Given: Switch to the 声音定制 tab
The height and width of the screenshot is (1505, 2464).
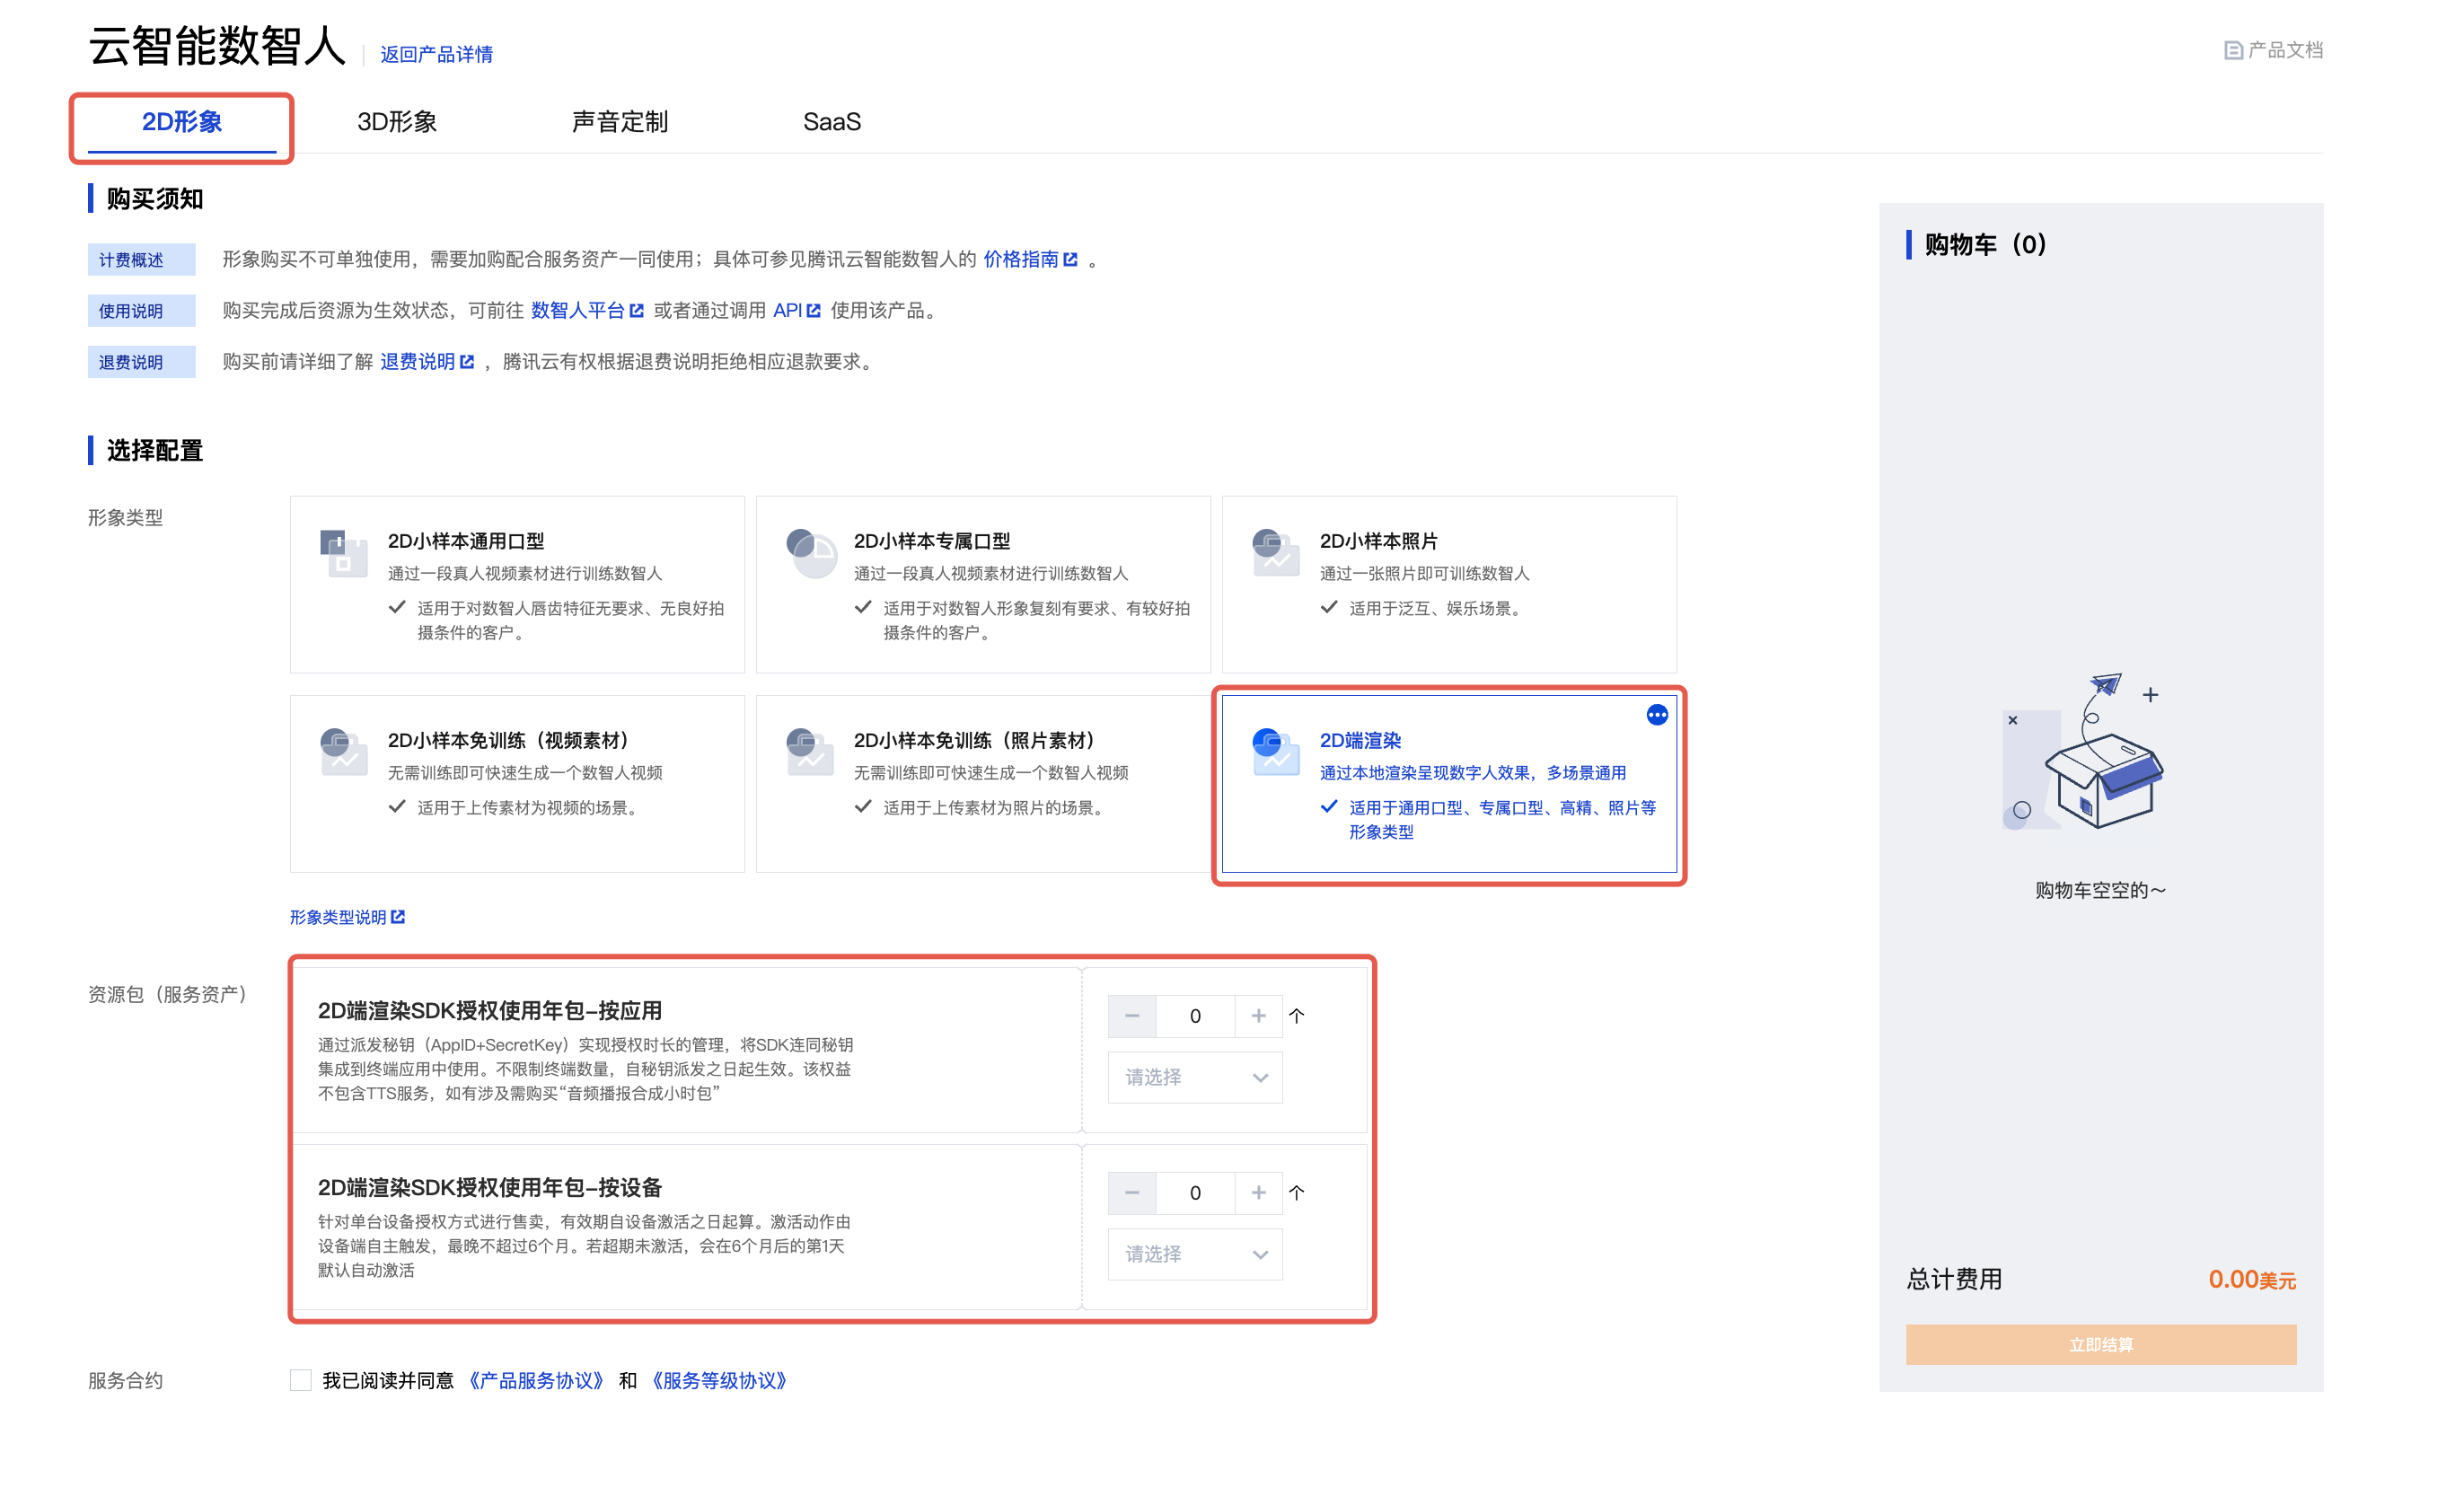Looking at the screenshot, I should 619,122.
